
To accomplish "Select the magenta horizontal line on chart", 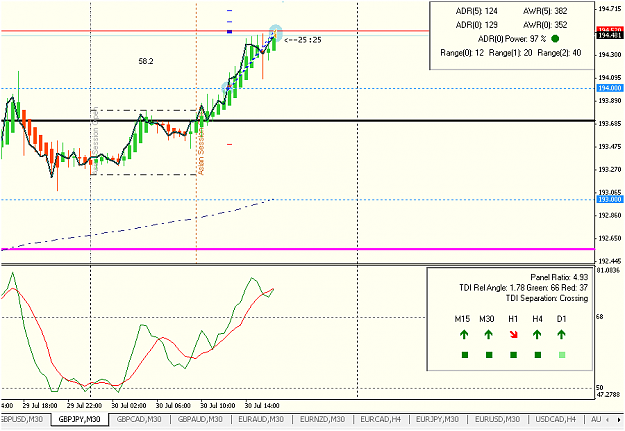I will coord(297,249).
